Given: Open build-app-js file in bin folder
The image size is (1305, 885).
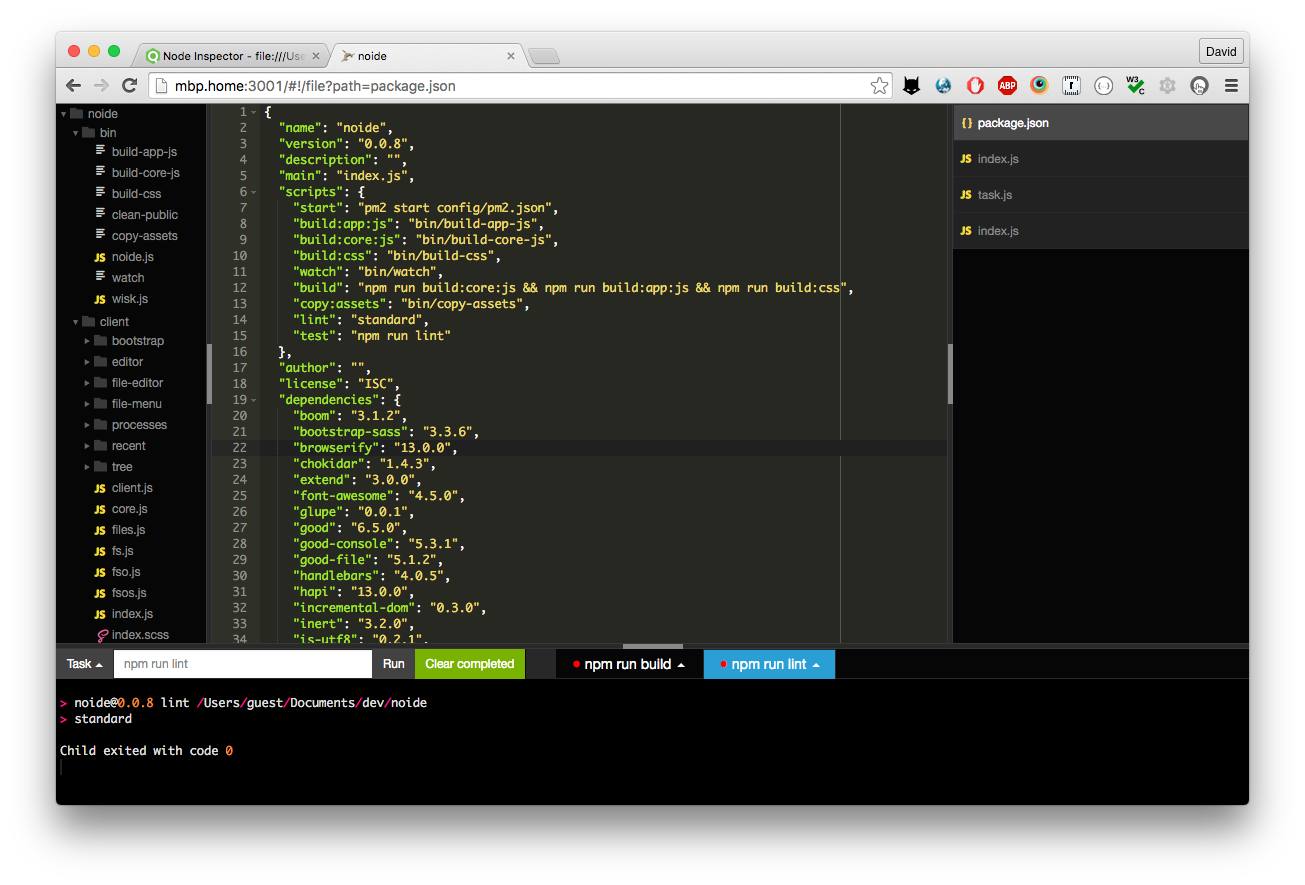Looking at the screenshot, I should click(x=144, y=152).
